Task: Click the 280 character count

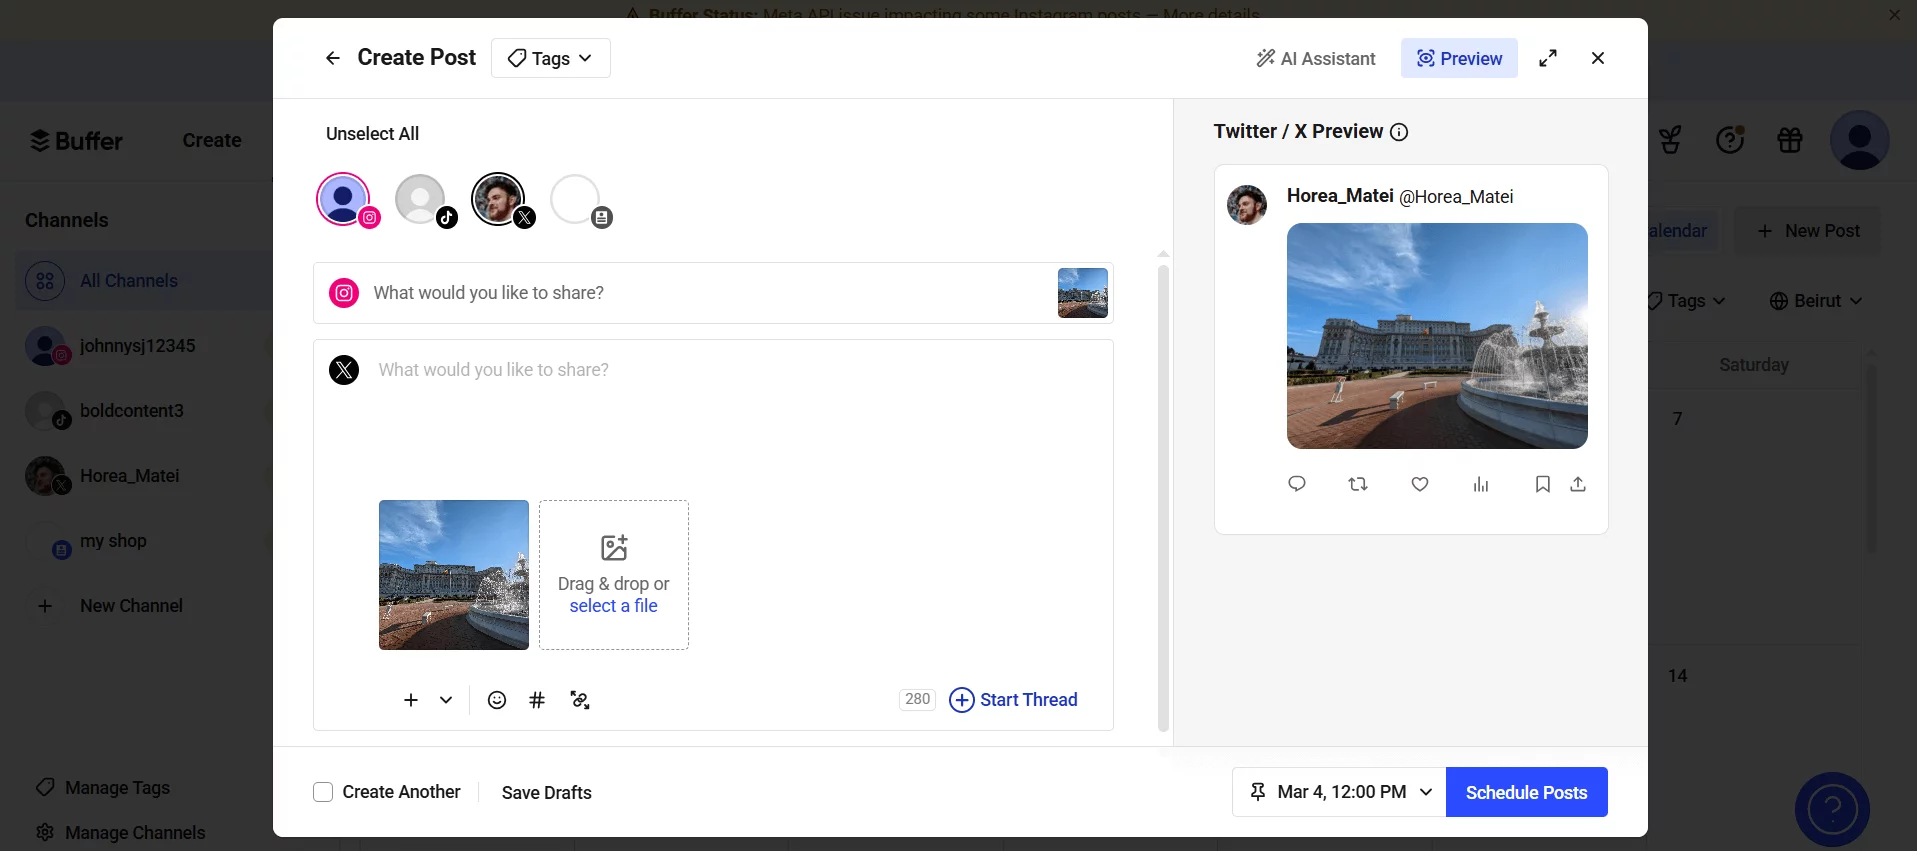Action: pos(917,699)
